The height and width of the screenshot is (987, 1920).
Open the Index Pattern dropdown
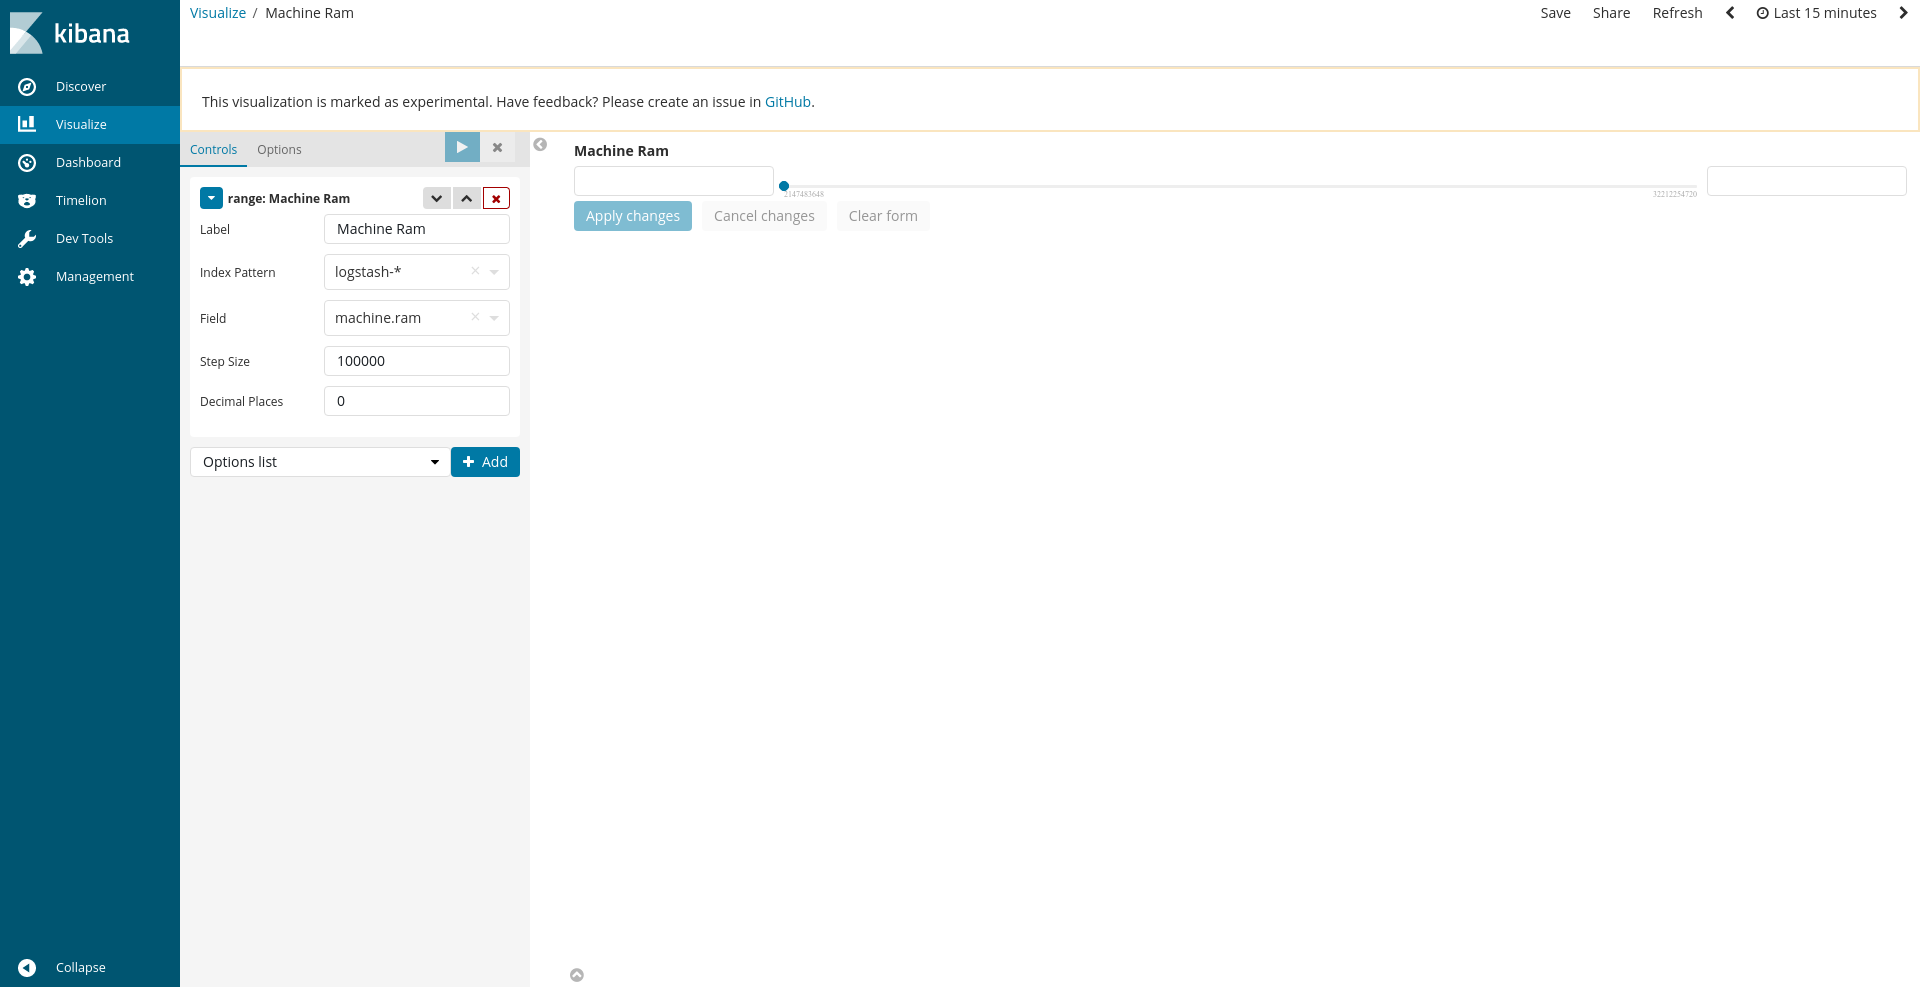[x=494, y=272]
